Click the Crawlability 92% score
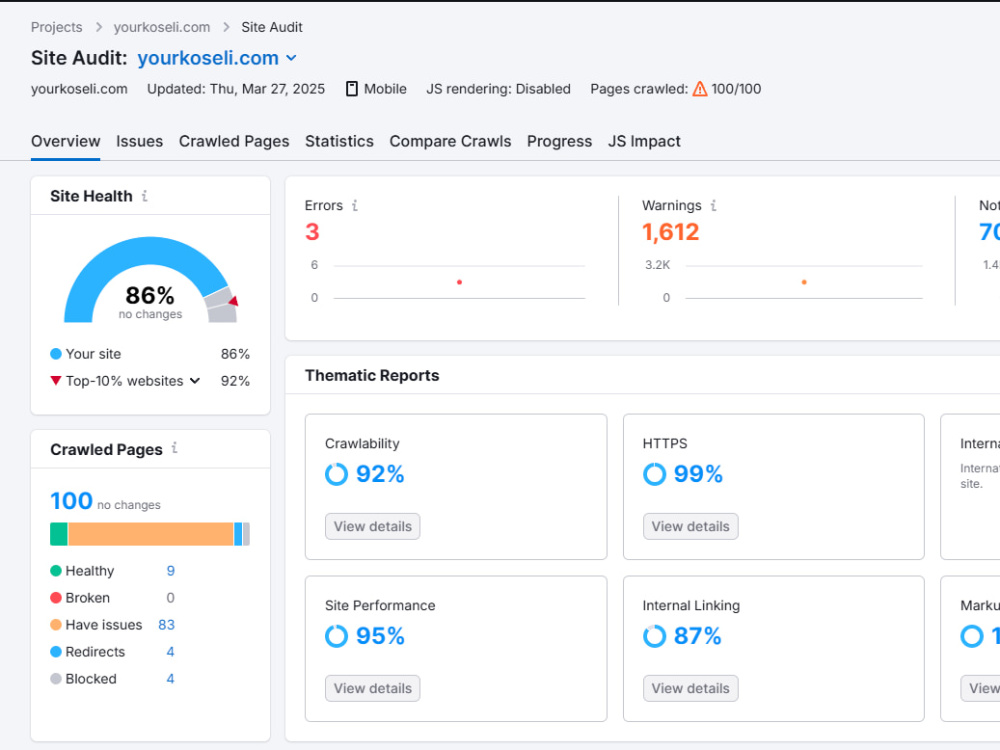This screenshot has width=1000, height=750. [x=380, y=474]
